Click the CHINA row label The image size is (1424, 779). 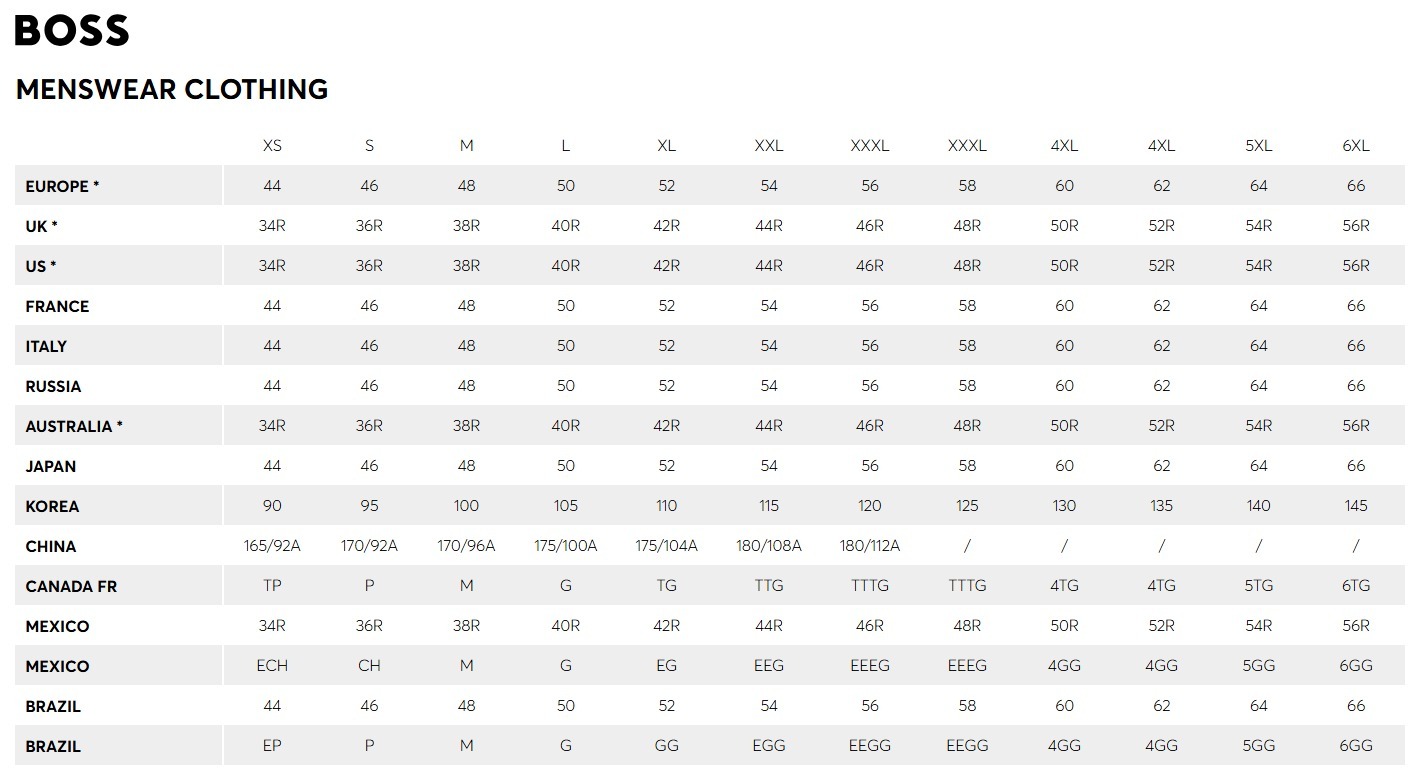click(x=51, y=546)
